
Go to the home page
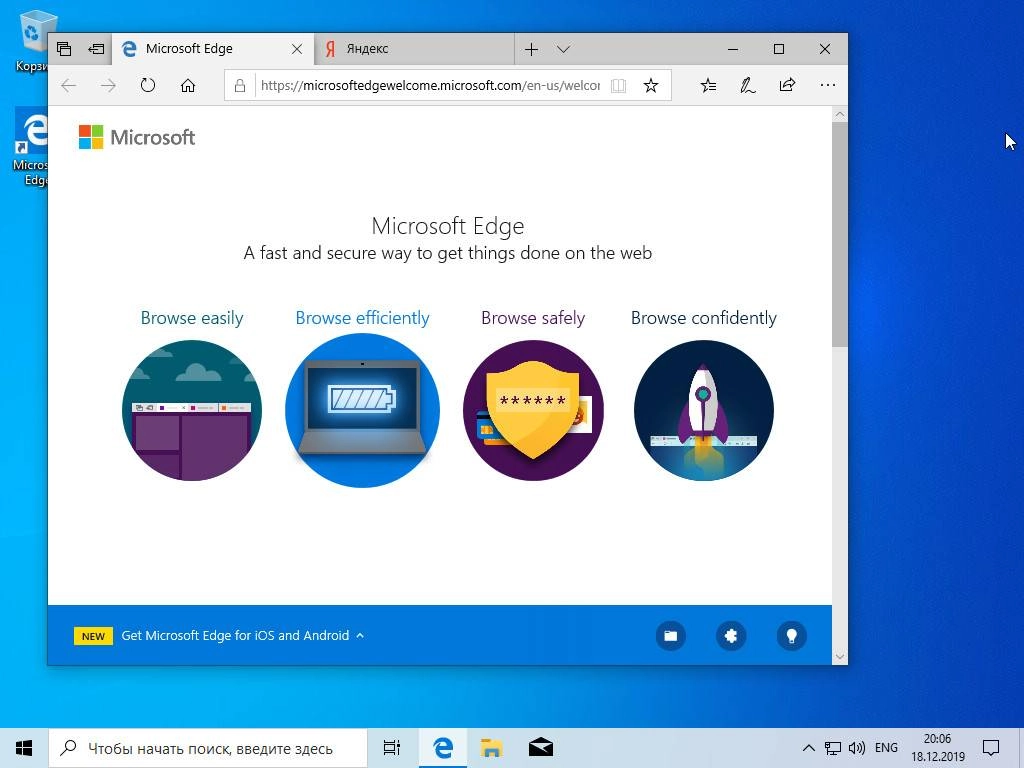(188, 86)
